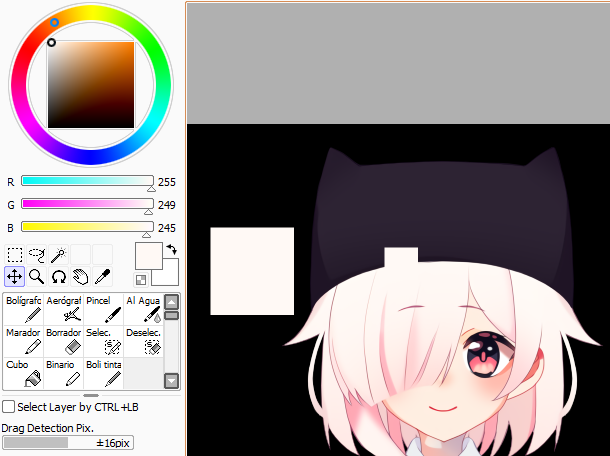Image resolution: width=610 pixels, height=456 pixels.
Task: Click the blue B channel slider
Action: pos(88,226)
